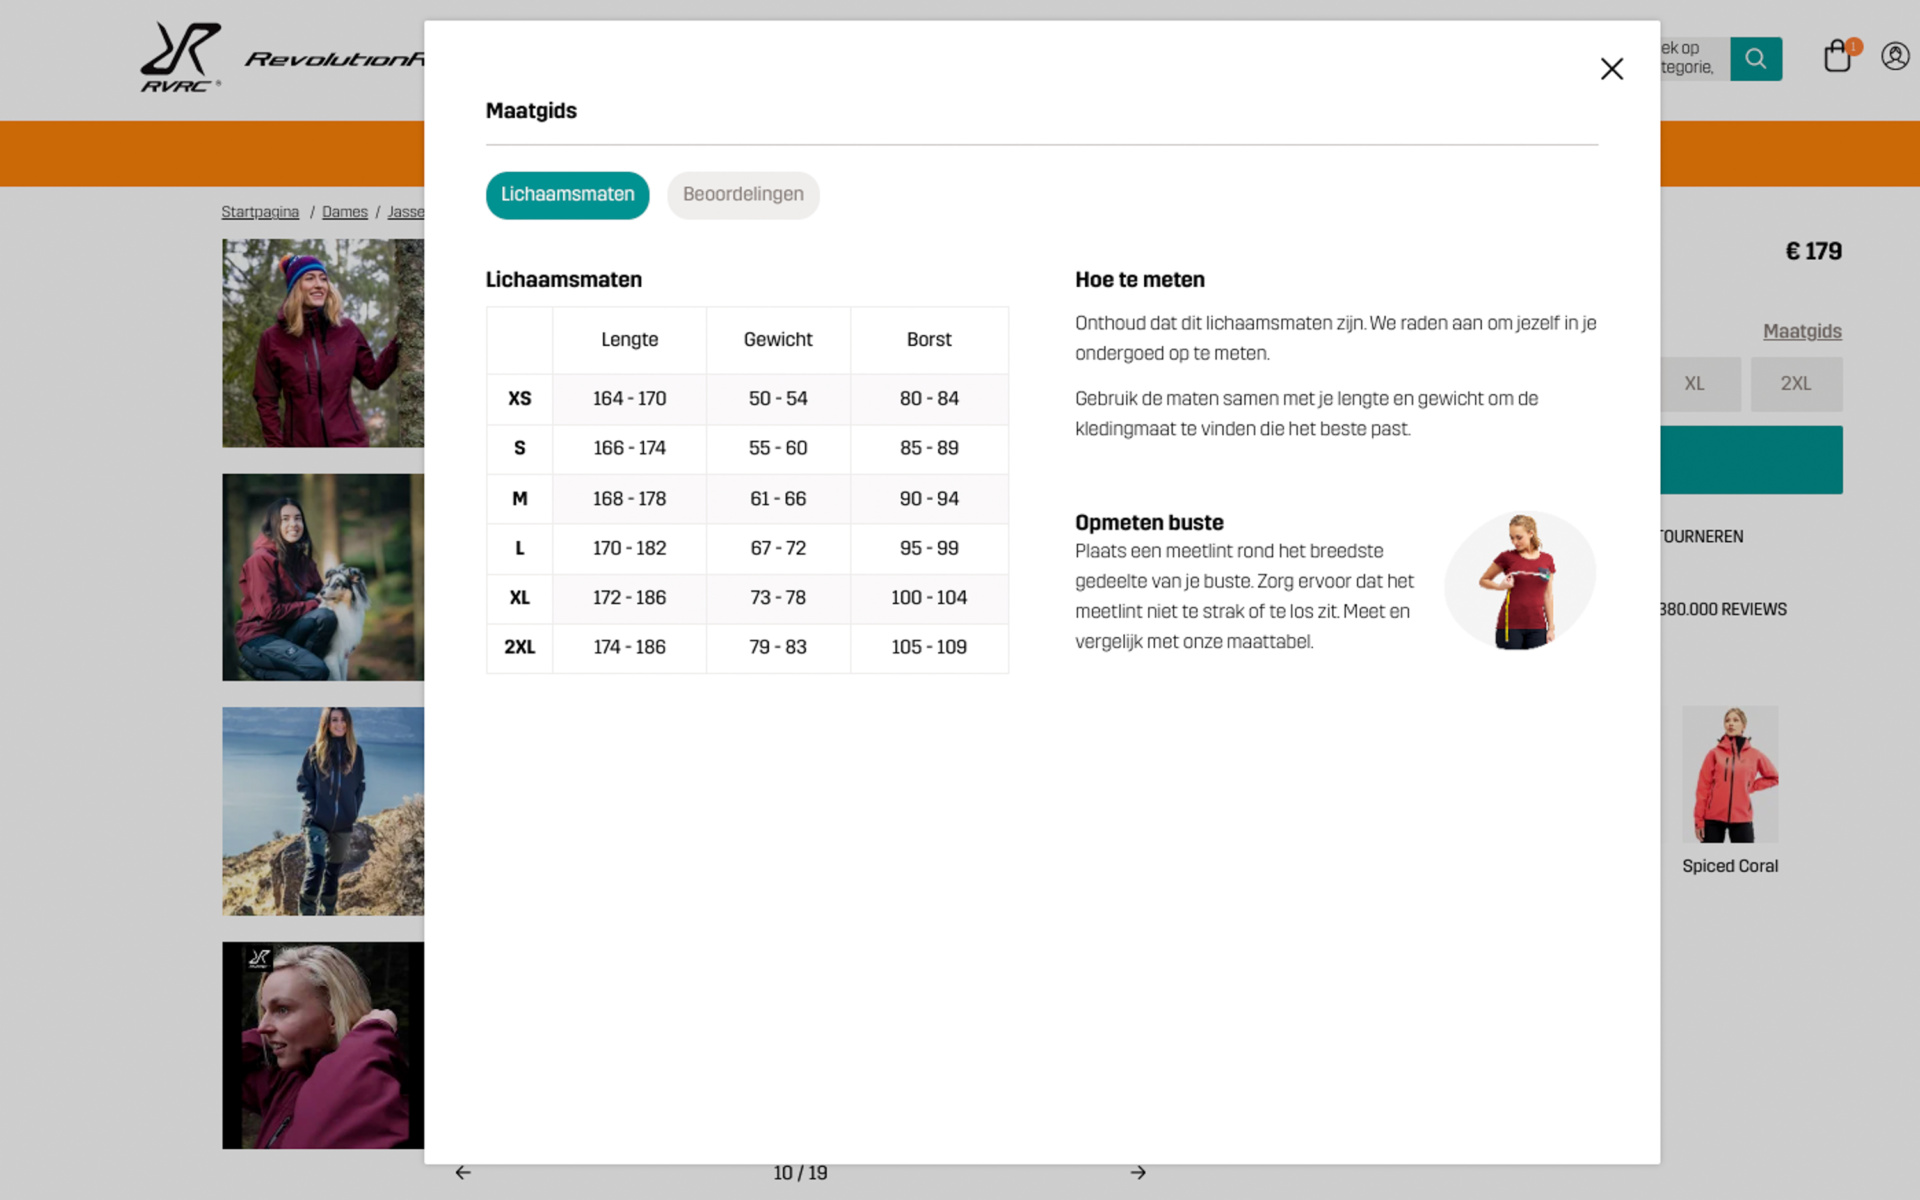Screen dimensions: 1920x1200
Task: Click the cell '170 - 182'
Action: [629, 548]
